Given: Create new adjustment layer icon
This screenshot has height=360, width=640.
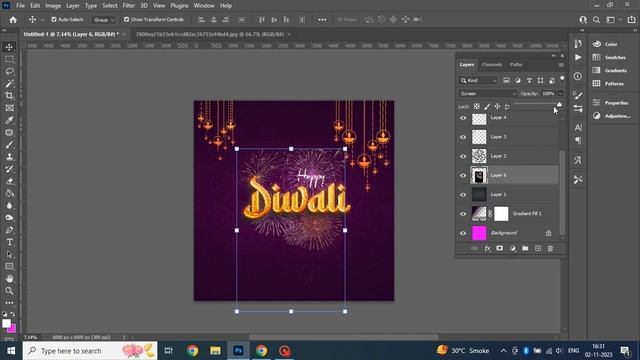Looking at the screenshot, I should pos(512,249).
